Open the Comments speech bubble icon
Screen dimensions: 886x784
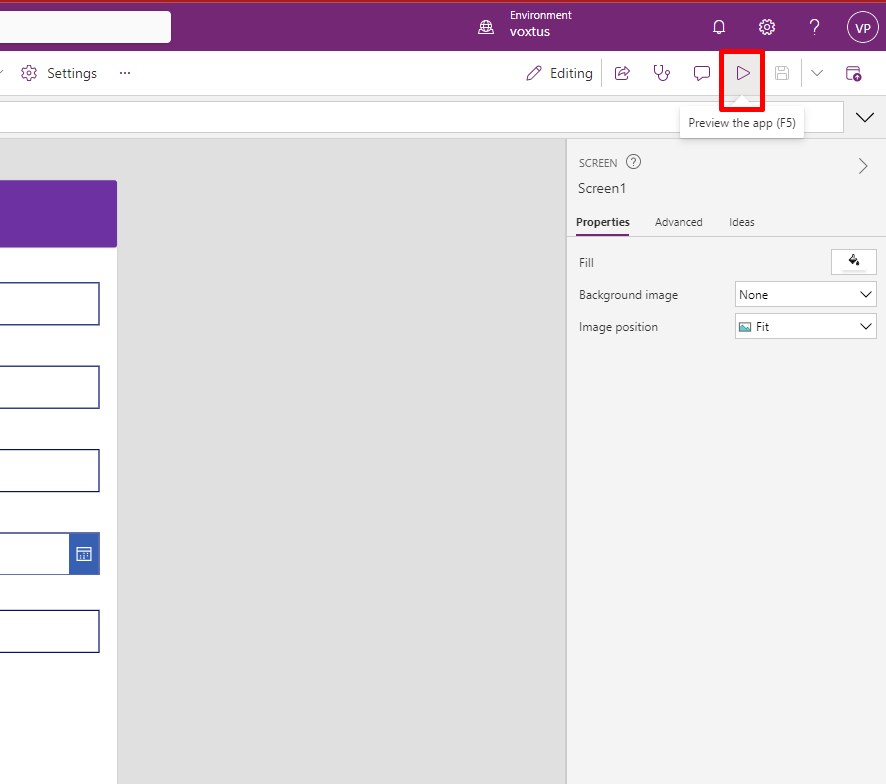pyautogui.click(x=702, y=73)
